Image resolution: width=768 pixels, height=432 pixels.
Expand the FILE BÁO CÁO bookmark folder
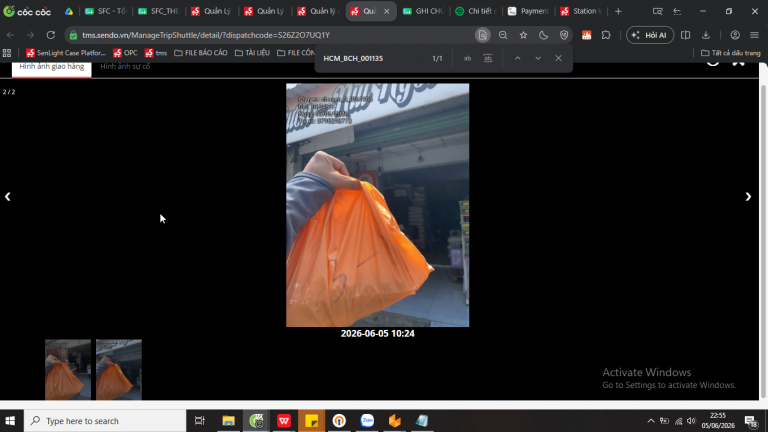201,53
